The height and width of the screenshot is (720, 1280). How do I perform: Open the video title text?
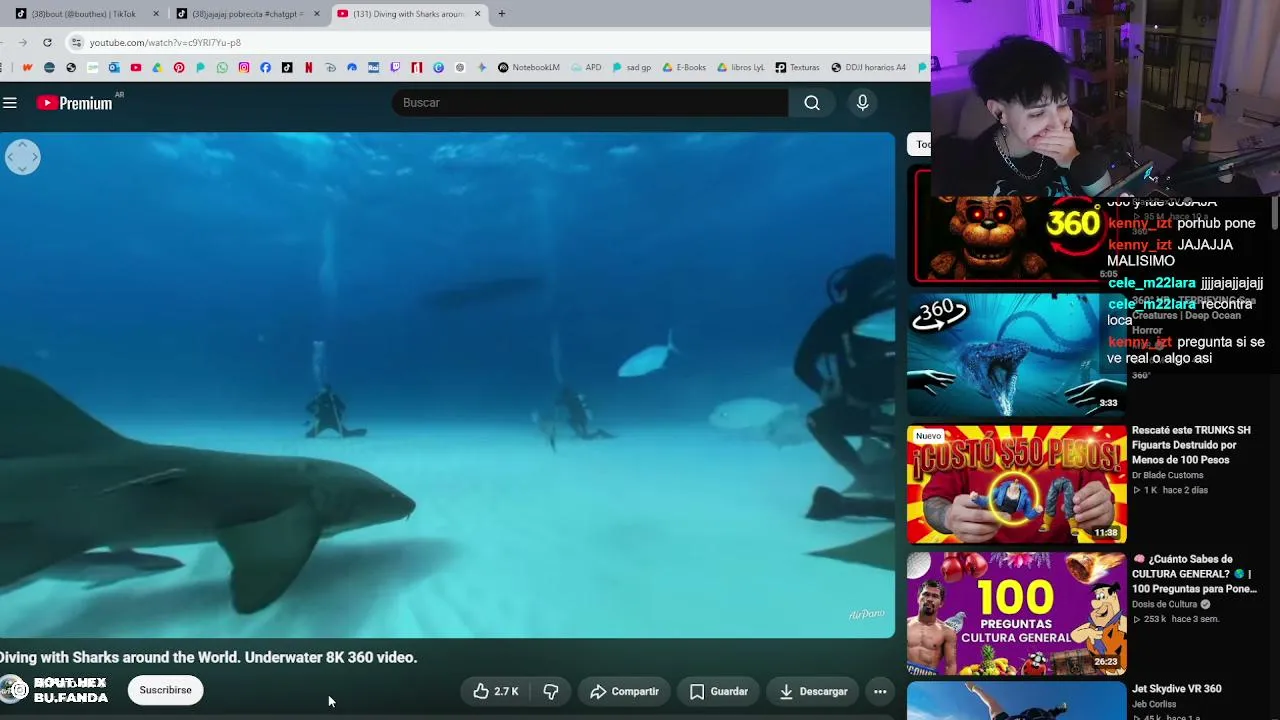[209, 657]
